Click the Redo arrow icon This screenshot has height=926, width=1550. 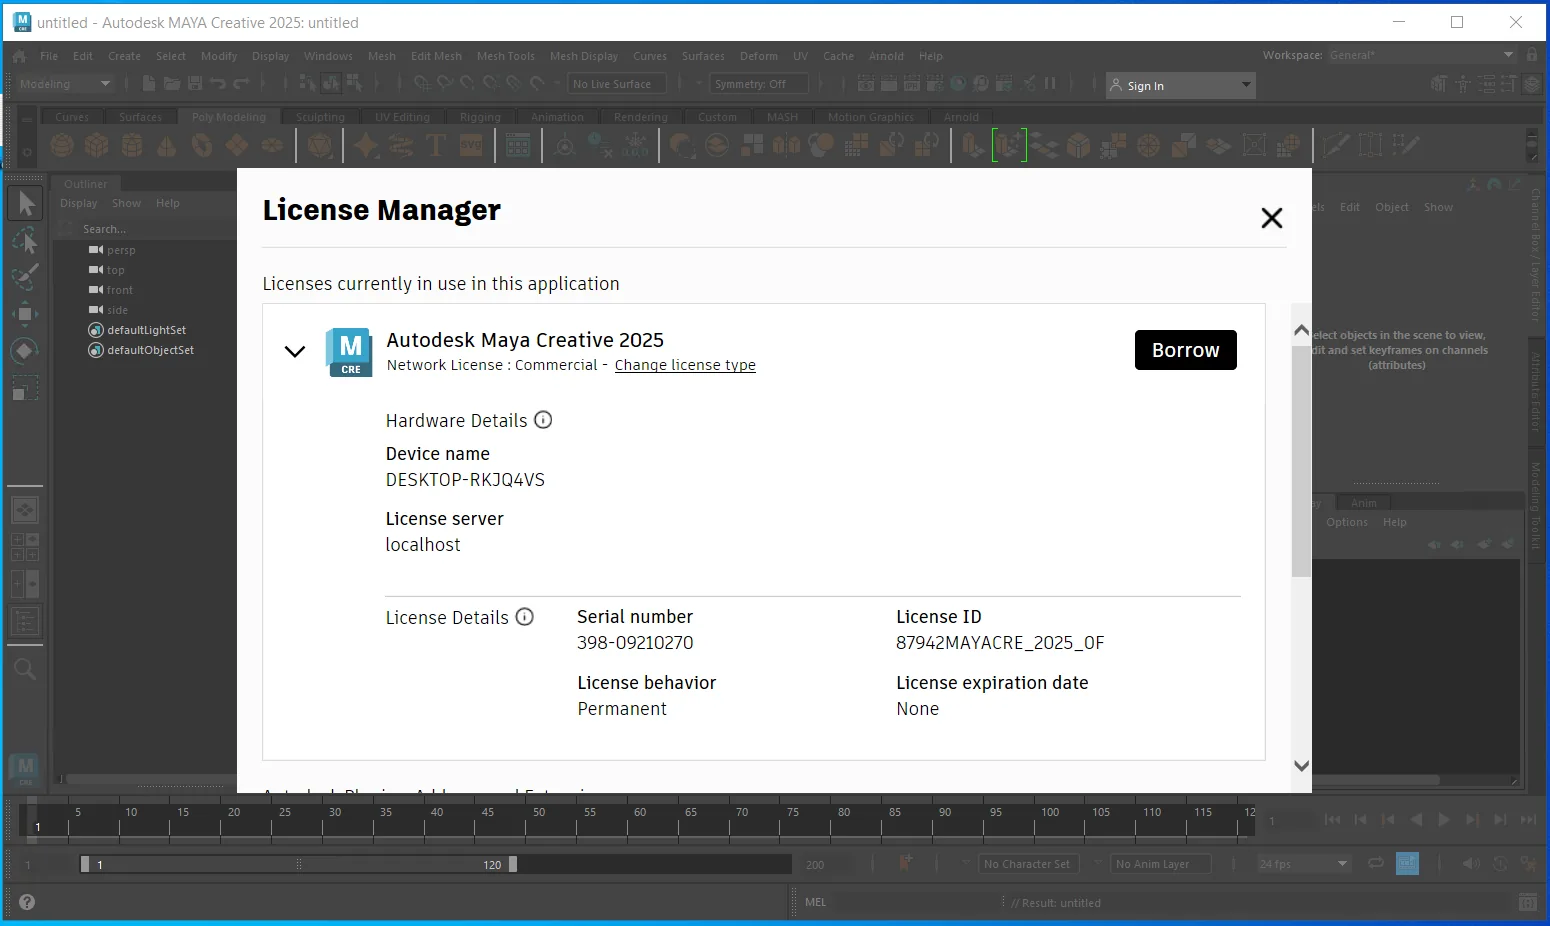[x=241, y=84]
